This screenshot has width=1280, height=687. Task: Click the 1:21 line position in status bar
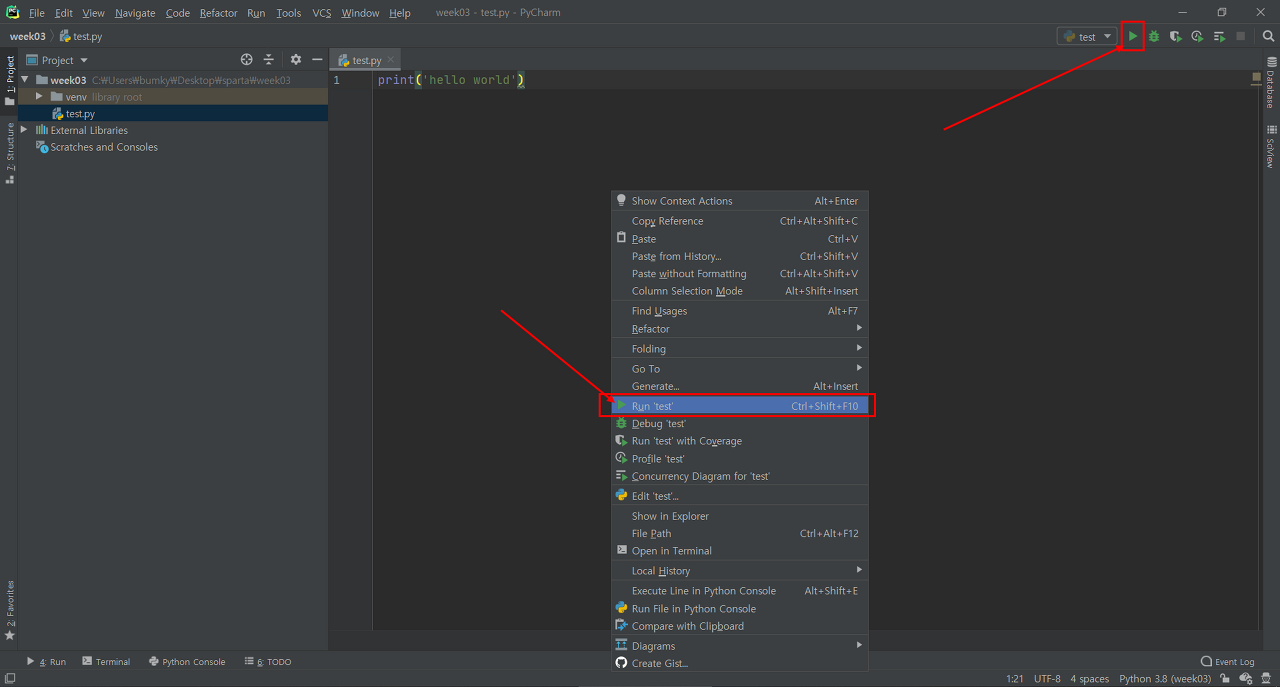click(1015, 679)
